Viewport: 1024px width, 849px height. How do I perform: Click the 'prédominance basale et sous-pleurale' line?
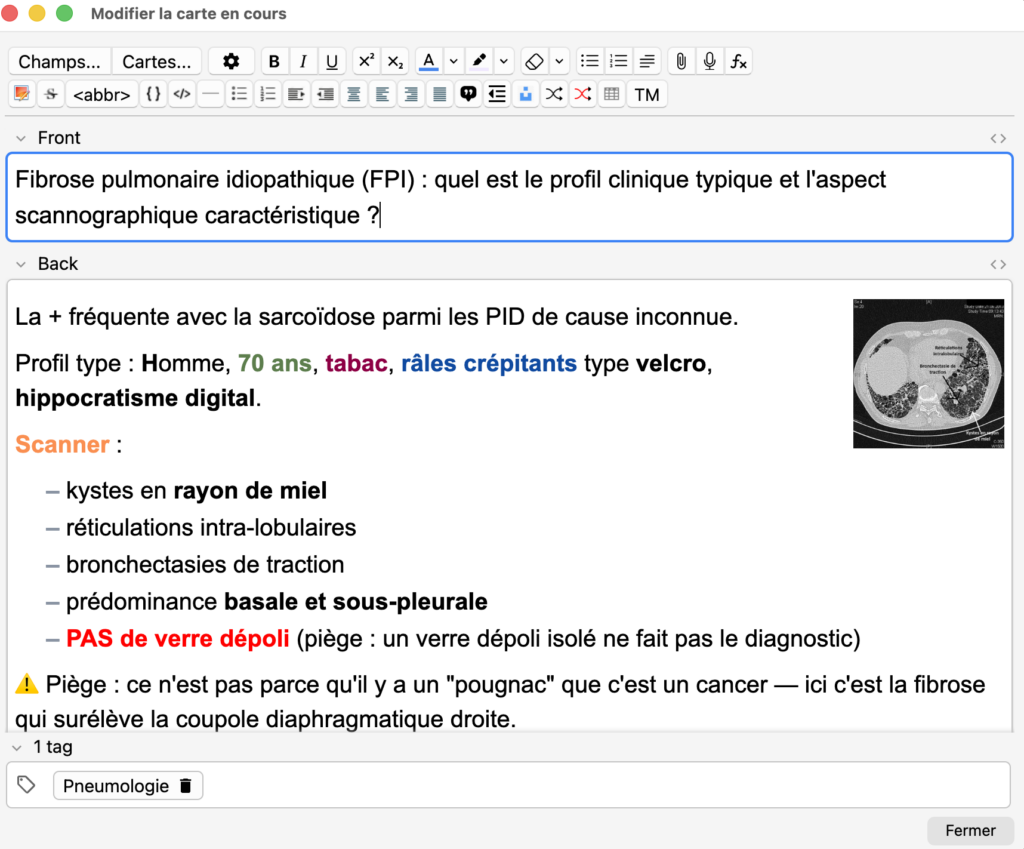[276, 601]
